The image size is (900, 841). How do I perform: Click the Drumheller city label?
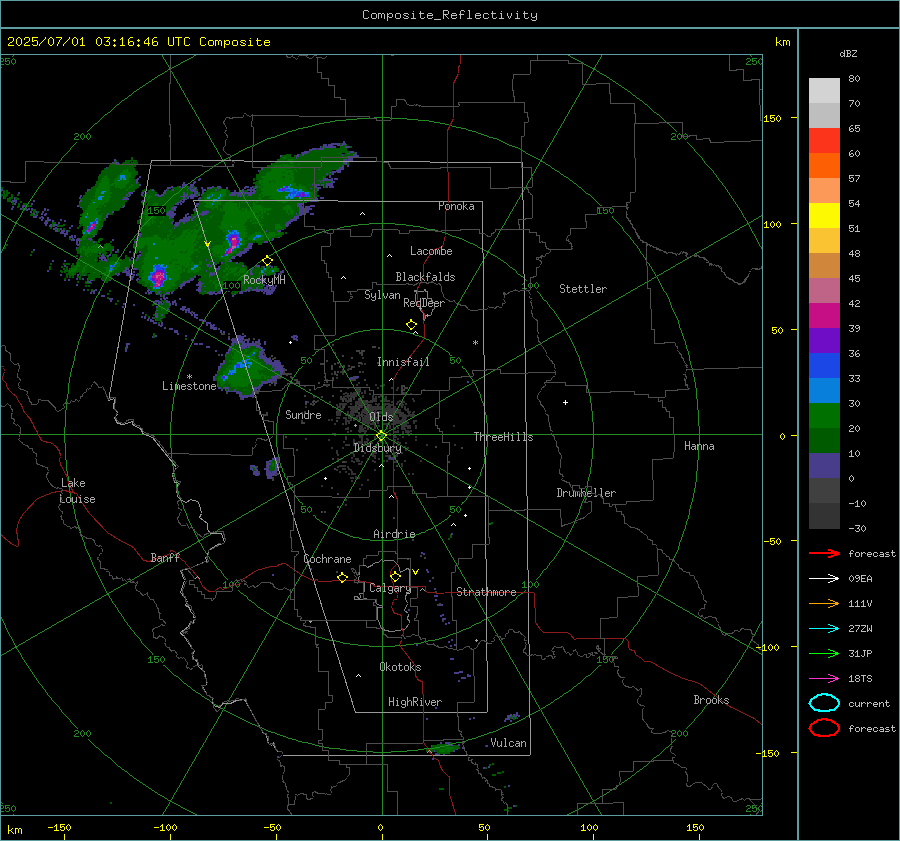click(x=586, y=493)
